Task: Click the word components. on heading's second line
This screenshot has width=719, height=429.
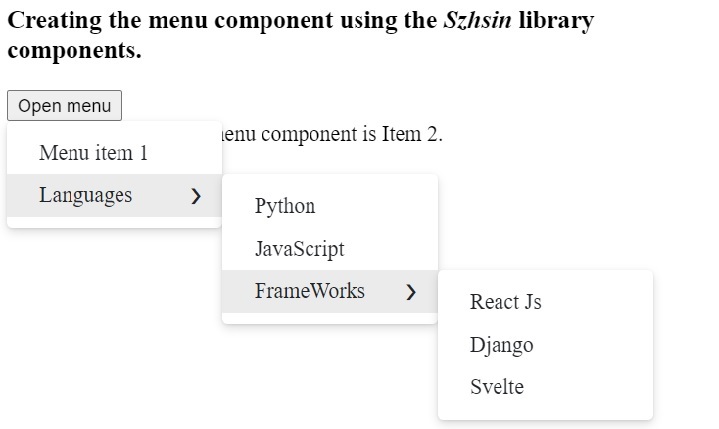Action: point(74,51)
